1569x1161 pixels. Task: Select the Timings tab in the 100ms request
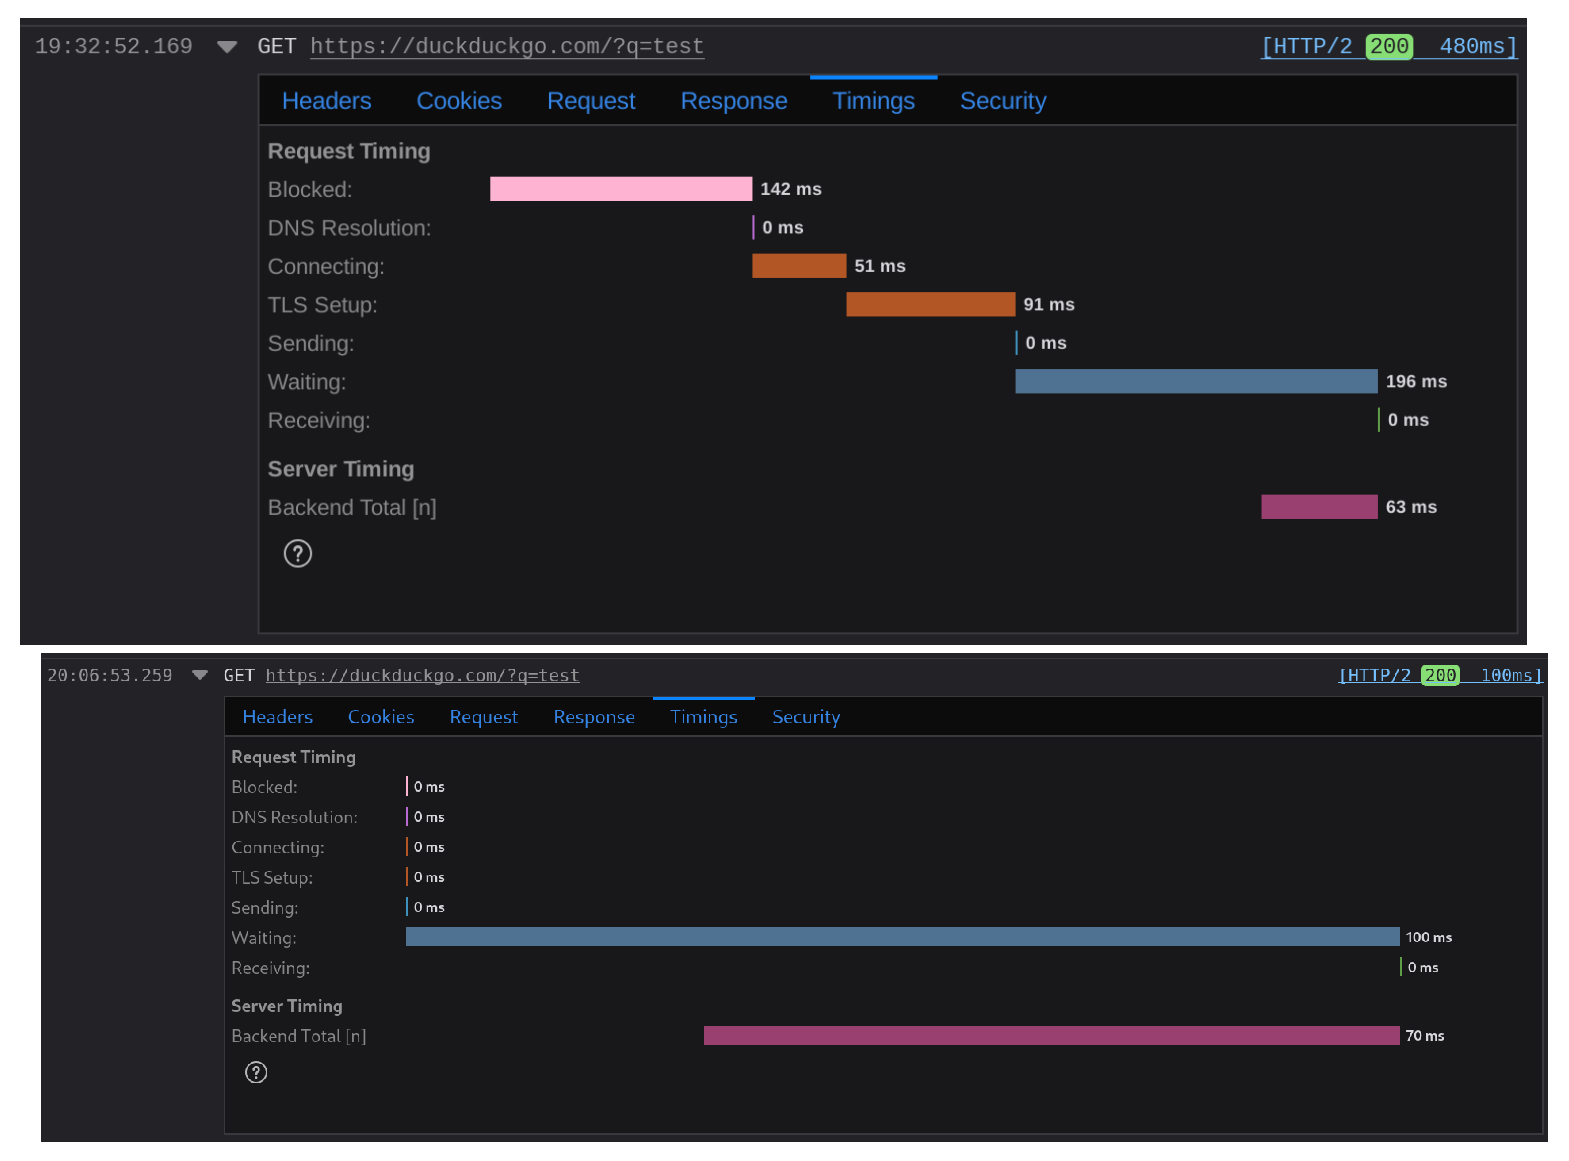[x=703, y=717]
